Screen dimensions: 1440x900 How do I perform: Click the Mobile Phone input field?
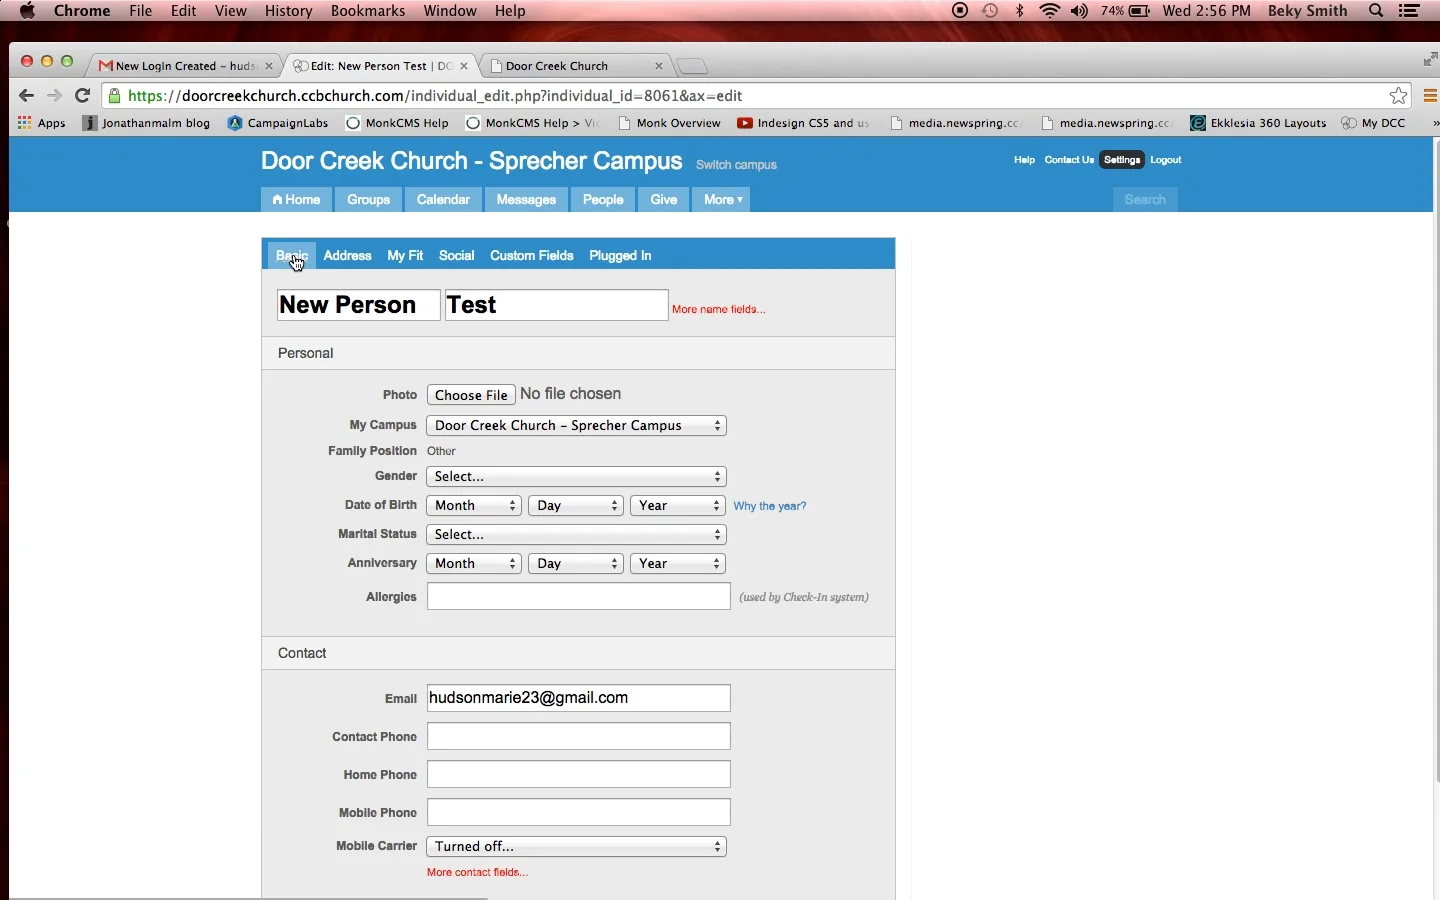click(x=579, y=813)
